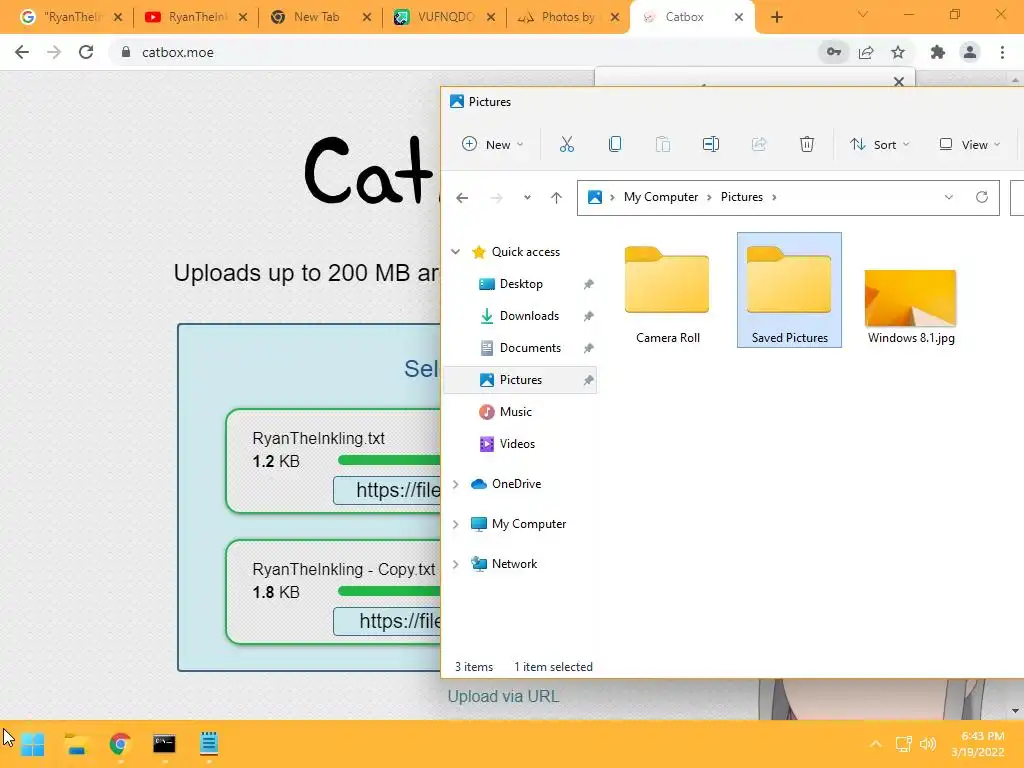Open Chrome three-dot menu
Screen dimensions: 1024x768
[1002, 52]
